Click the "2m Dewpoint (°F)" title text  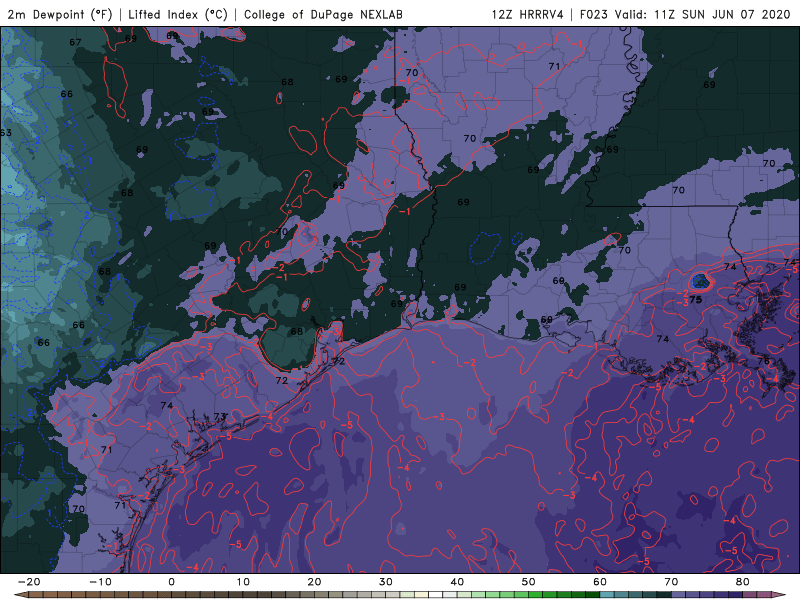tap(60, 14)
